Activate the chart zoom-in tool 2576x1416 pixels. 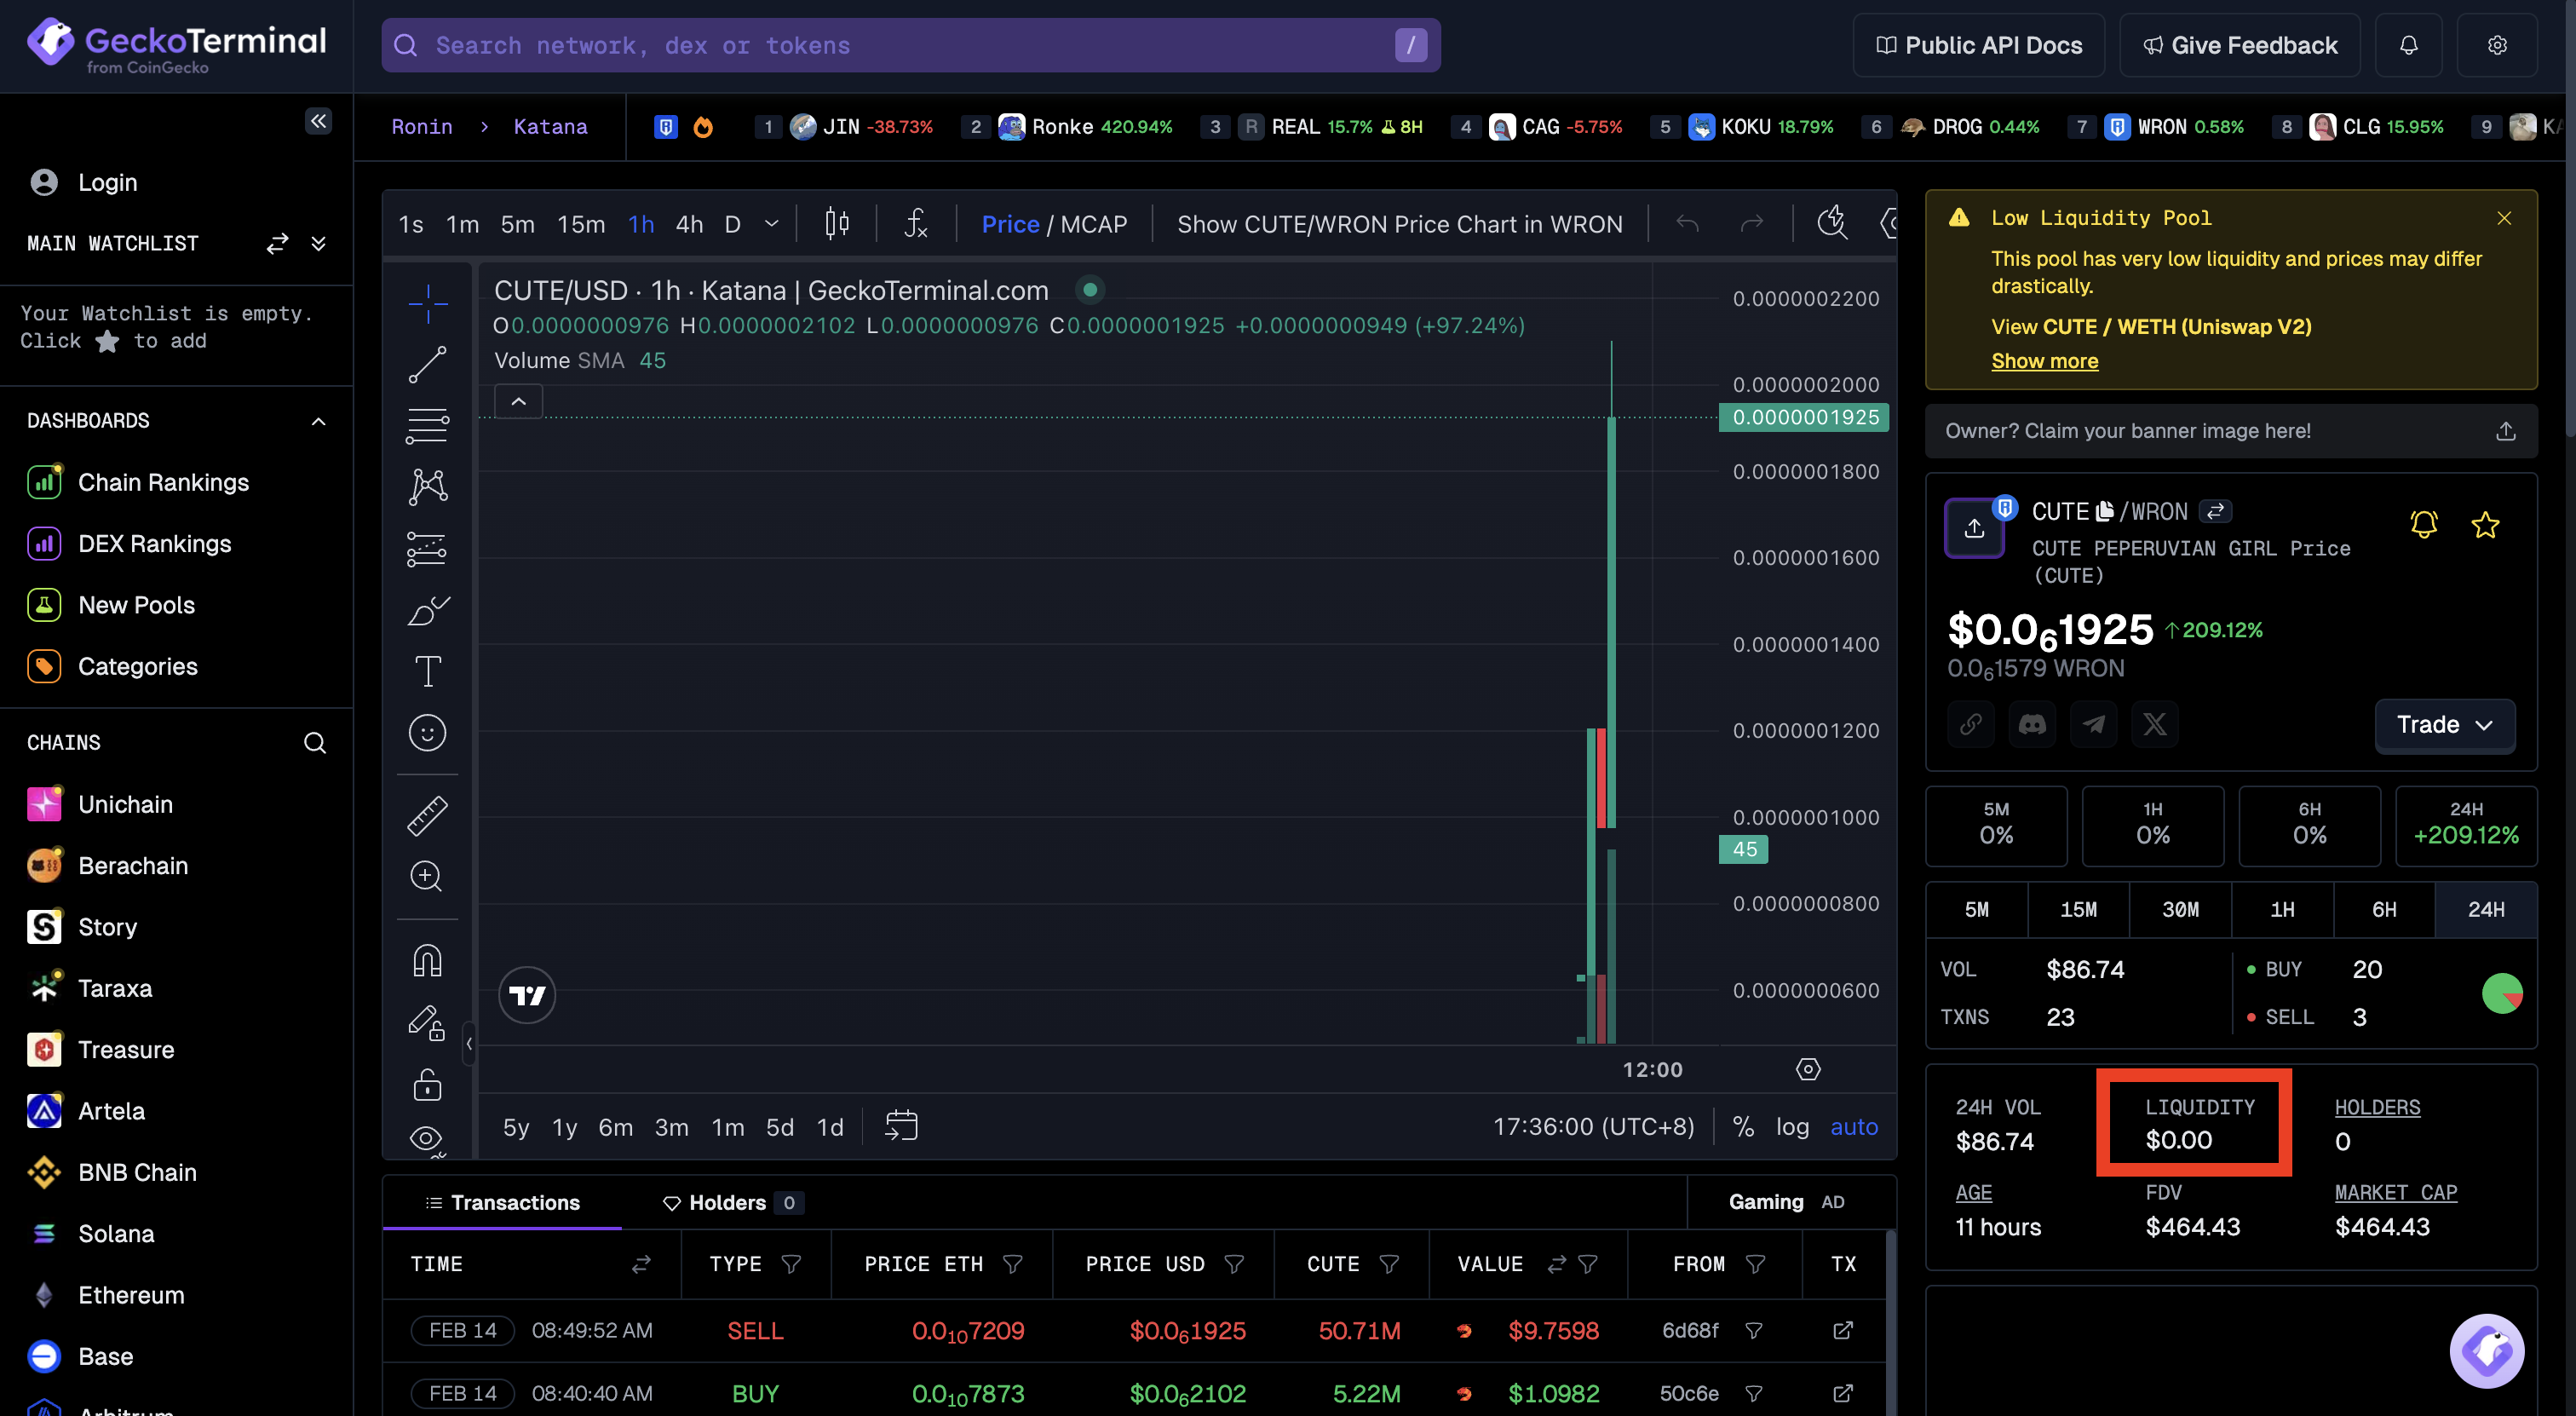coord(427,877)
